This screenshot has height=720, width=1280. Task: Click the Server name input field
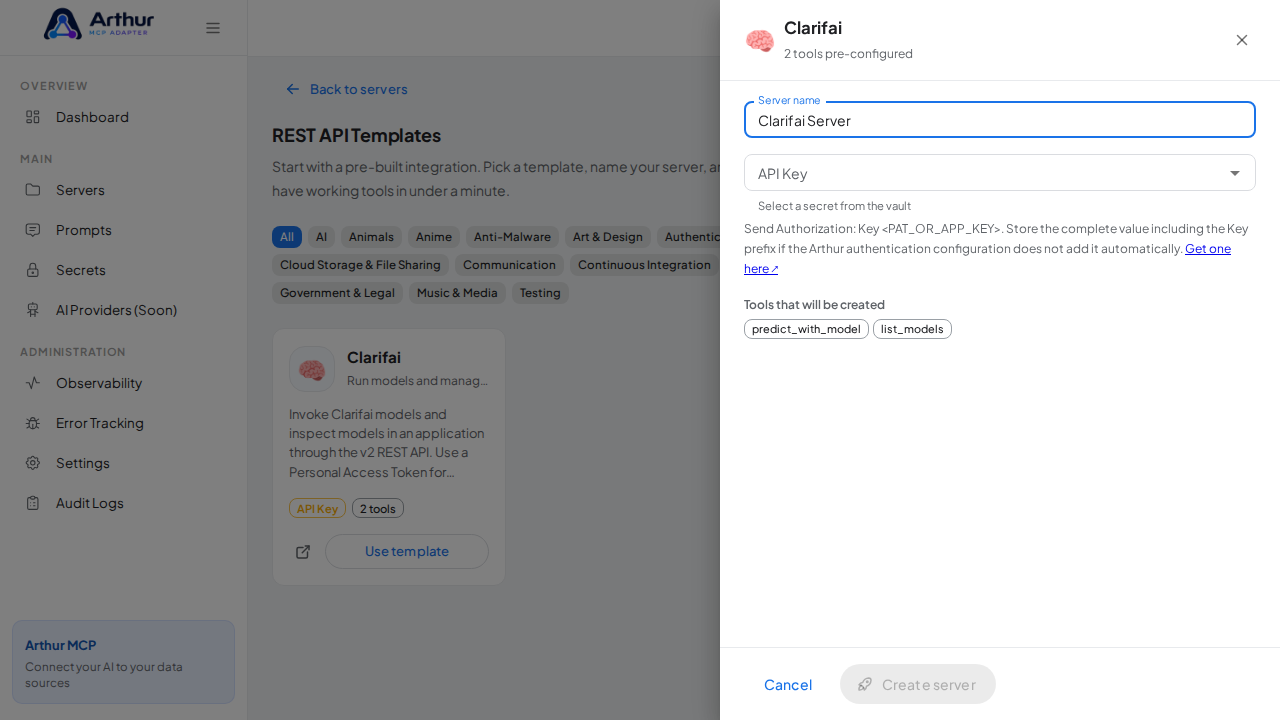(x=1000, y=120)
